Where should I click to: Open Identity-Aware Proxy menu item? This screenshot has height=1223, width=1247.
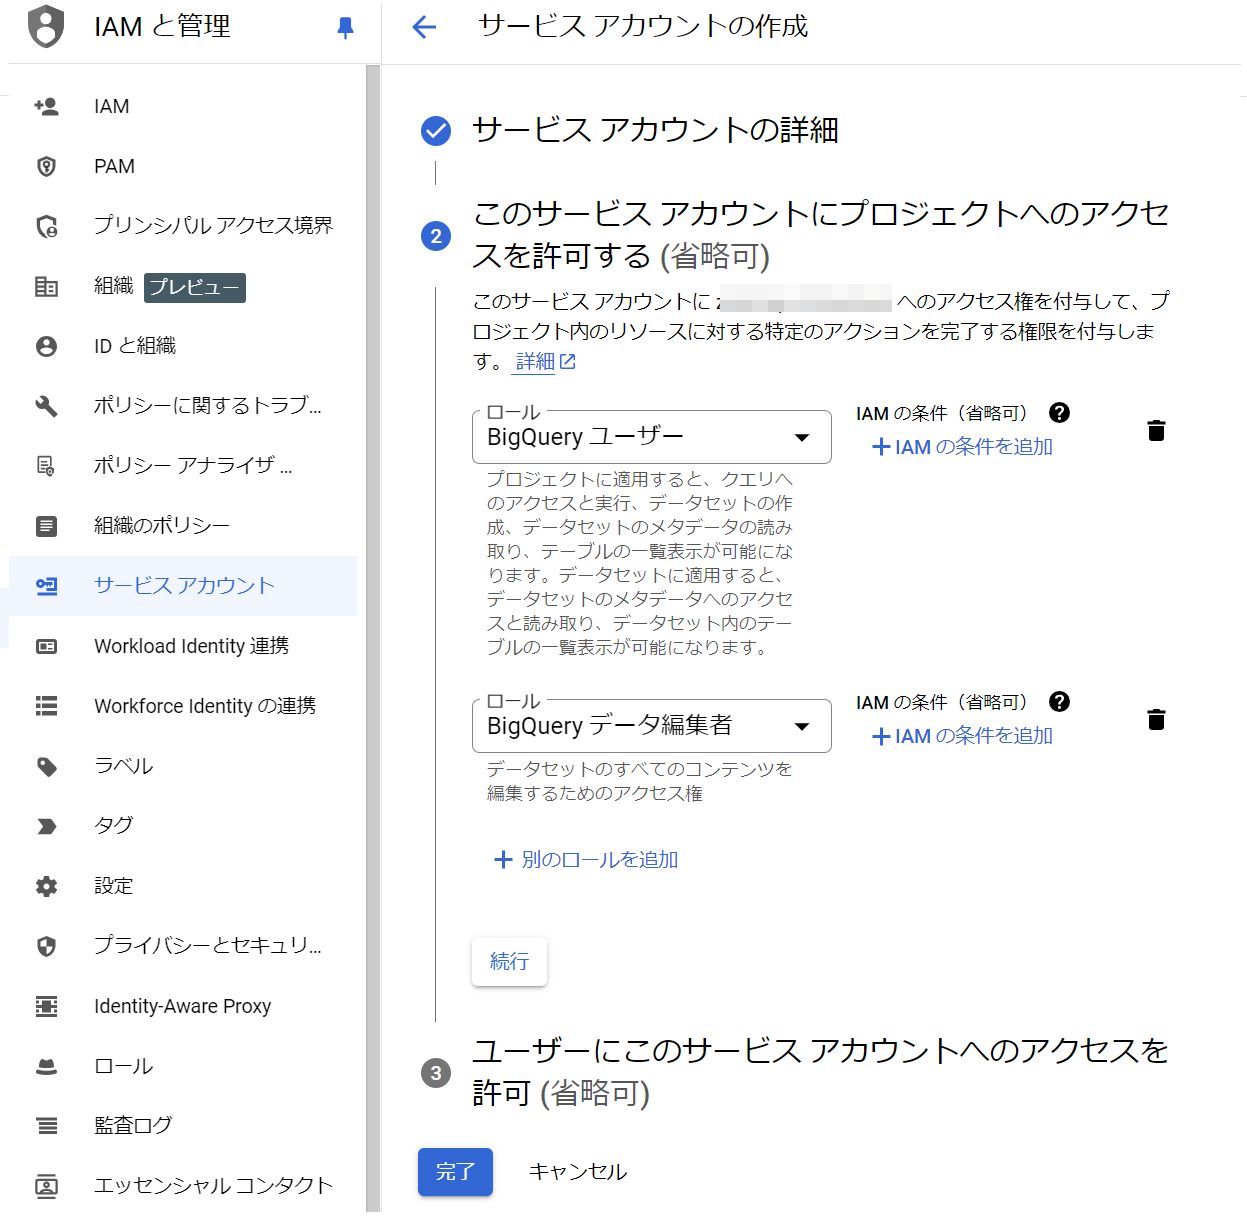click(x=183, y=1006)
